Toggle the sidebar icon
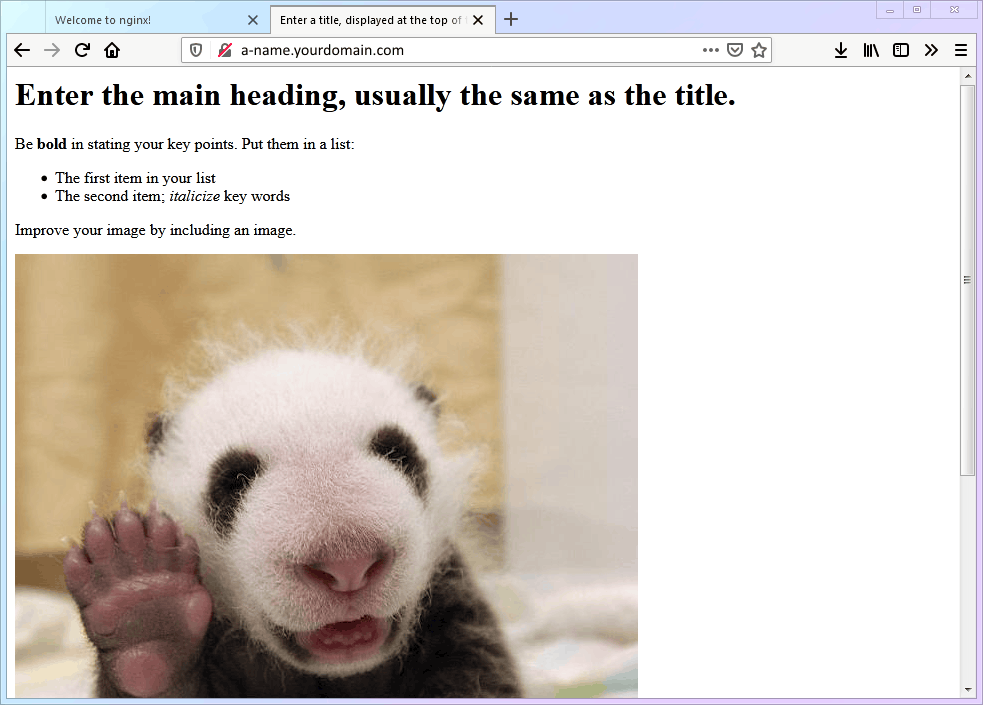 coord(901,50)
